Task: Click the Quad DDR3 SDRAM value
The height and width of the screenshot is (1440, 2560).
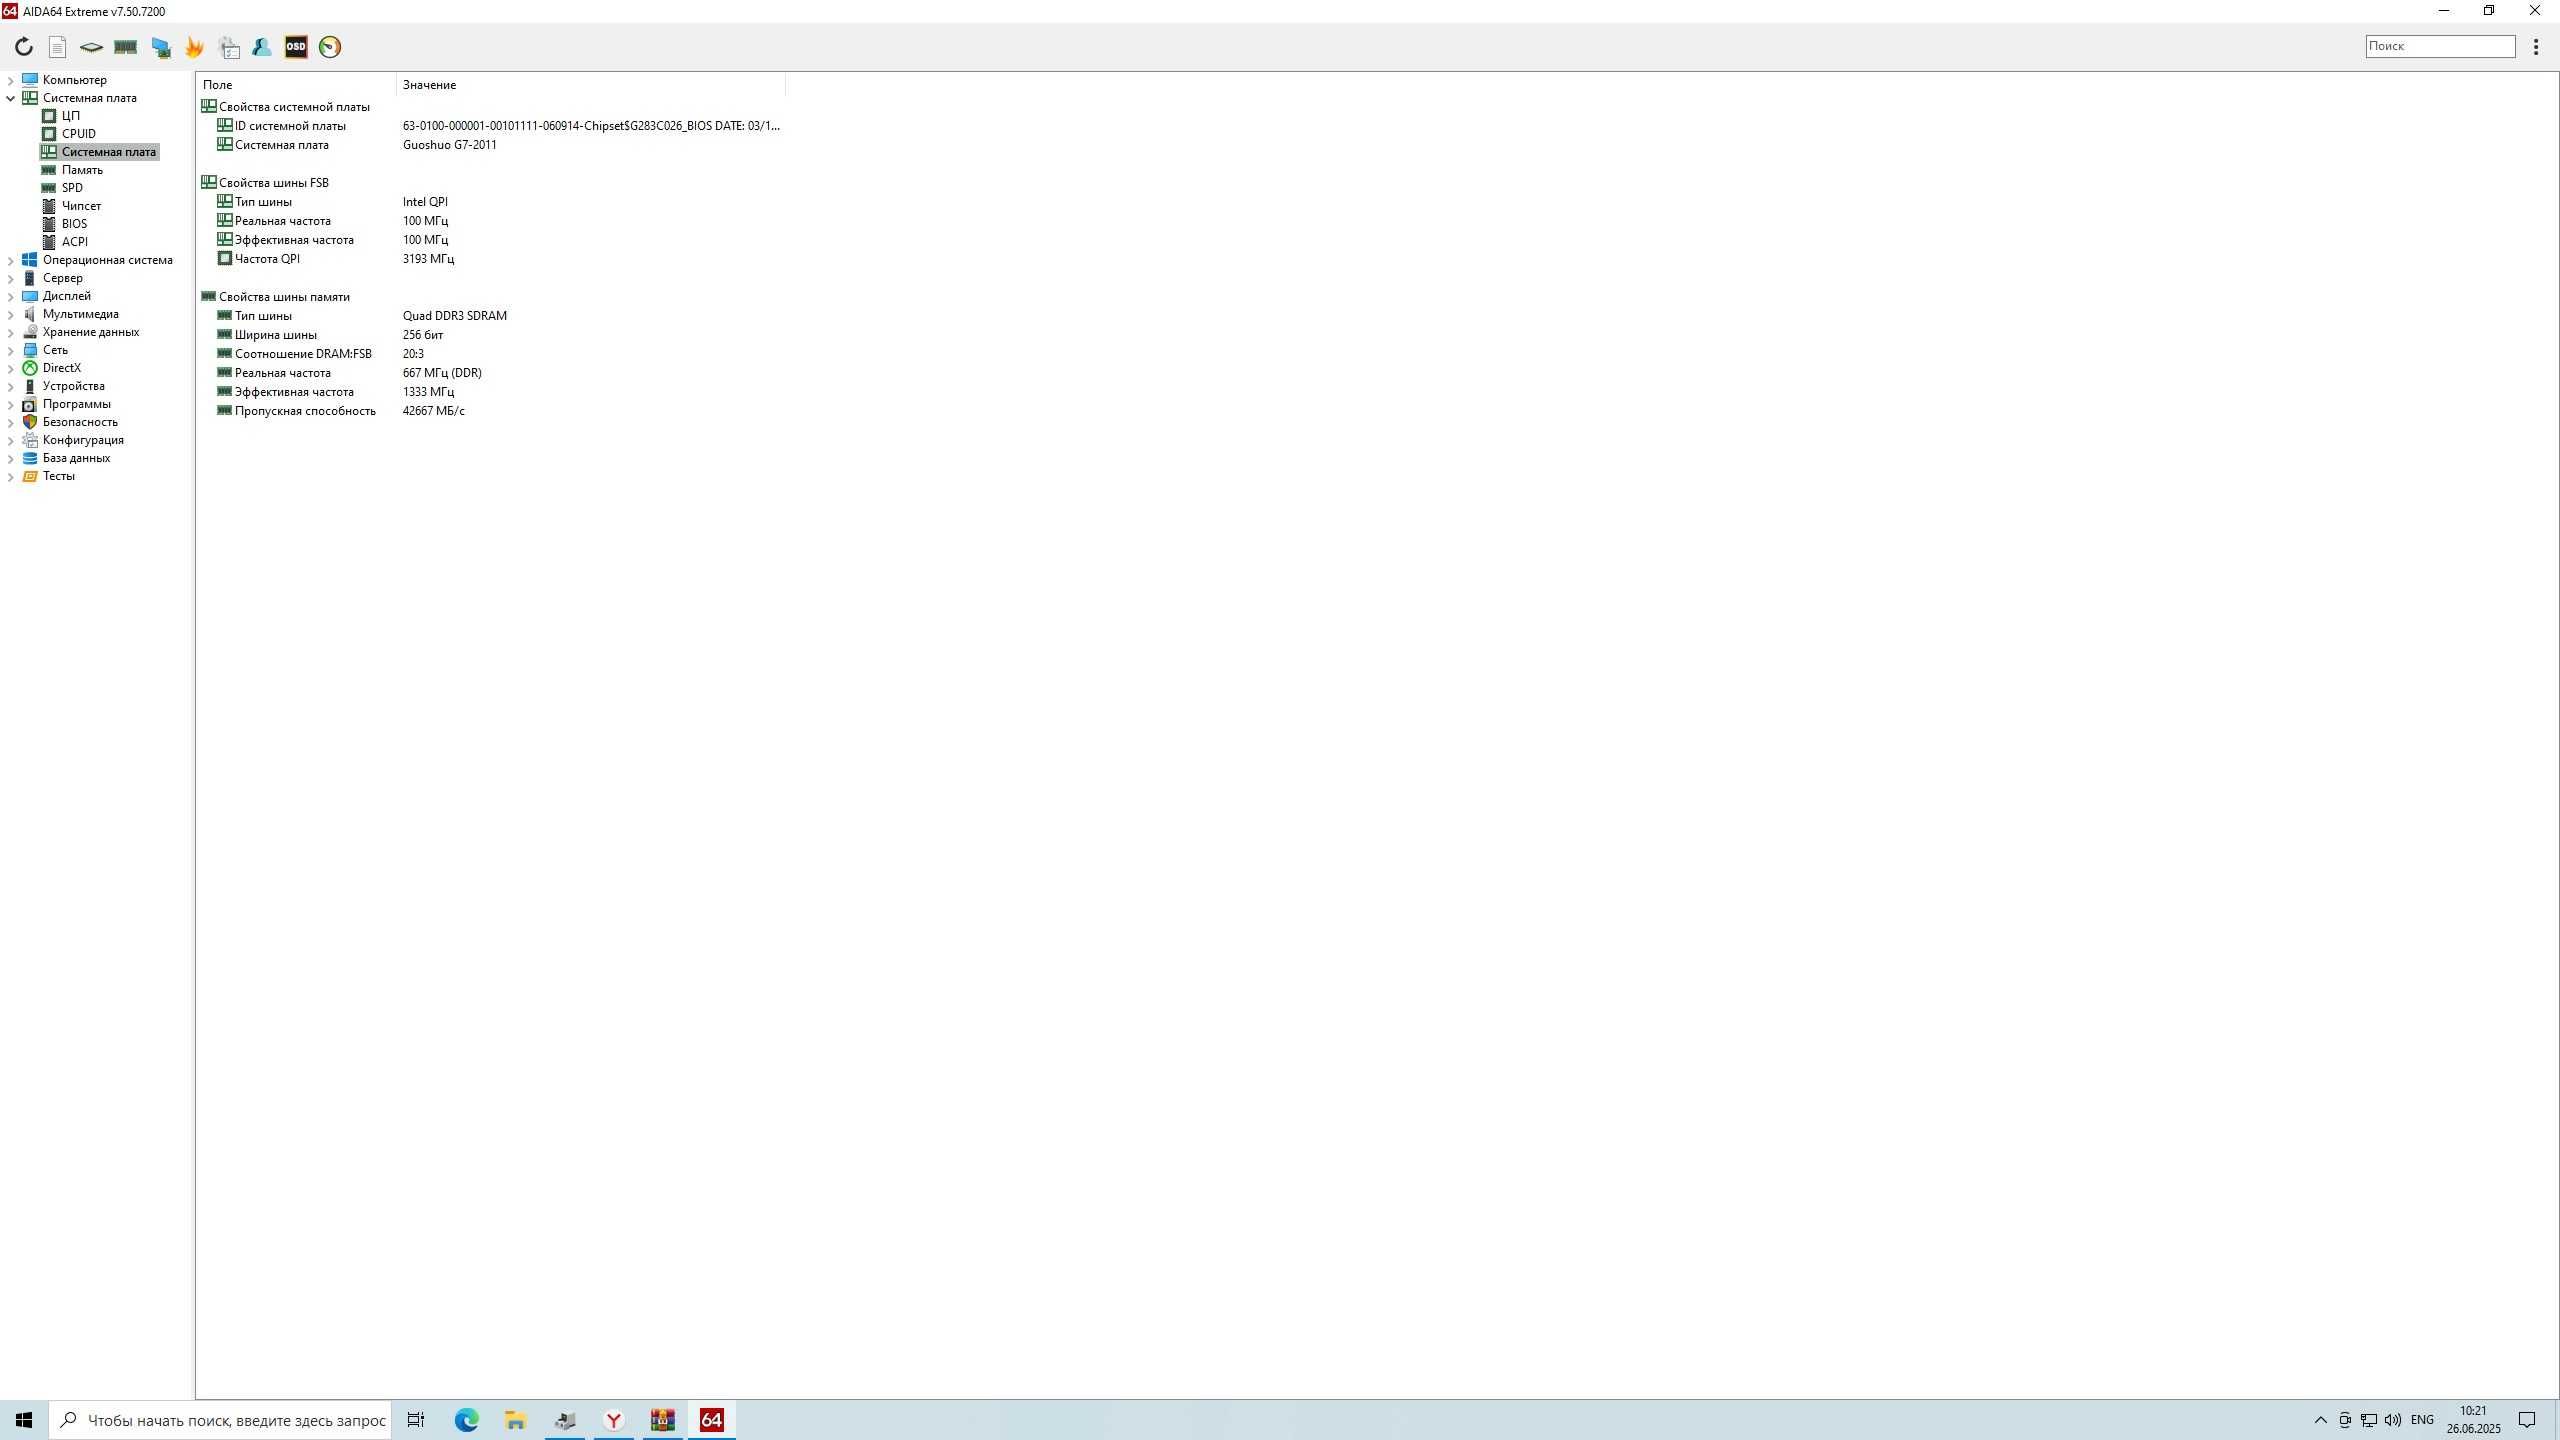Action: pyautogui.click(x=455, y=316)
